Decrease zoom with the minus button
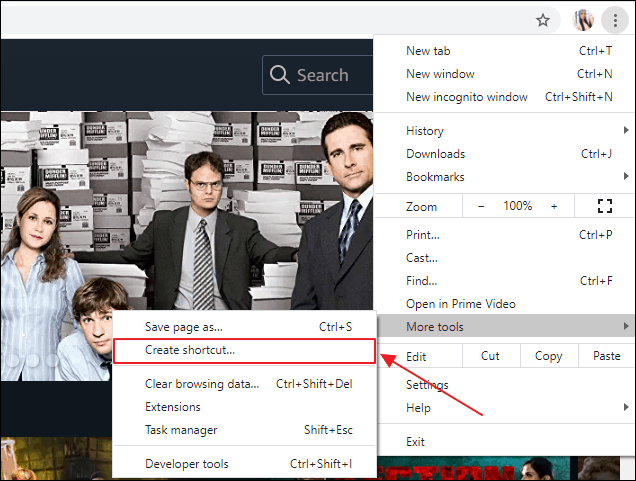The height and width of the screenshot is (481, 636). click(x=481, y=206)
